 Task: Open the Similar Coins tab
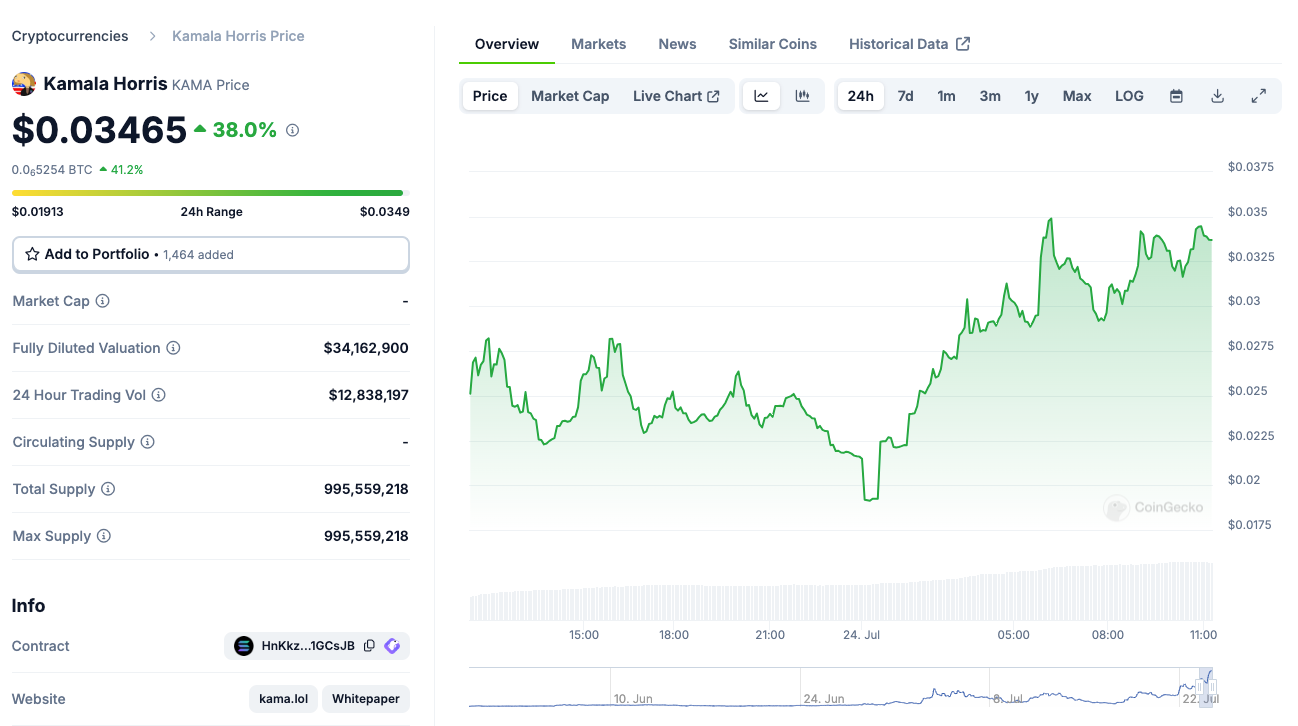tap(772, 44)
